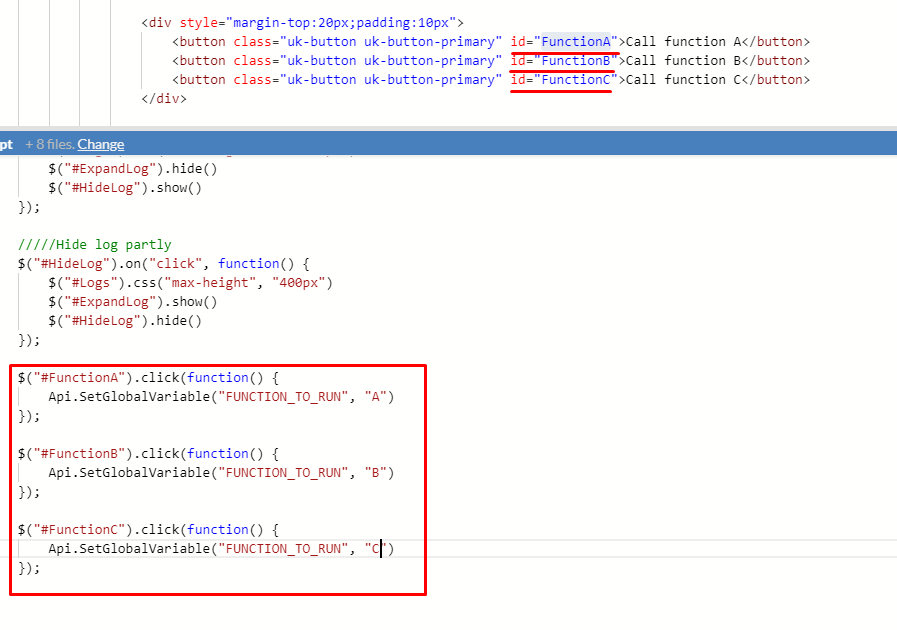Click the "A" value in the first SetGlobalVariable call
Image resolution: width=897 pixels, height=630 pixels.
point(376,397)
